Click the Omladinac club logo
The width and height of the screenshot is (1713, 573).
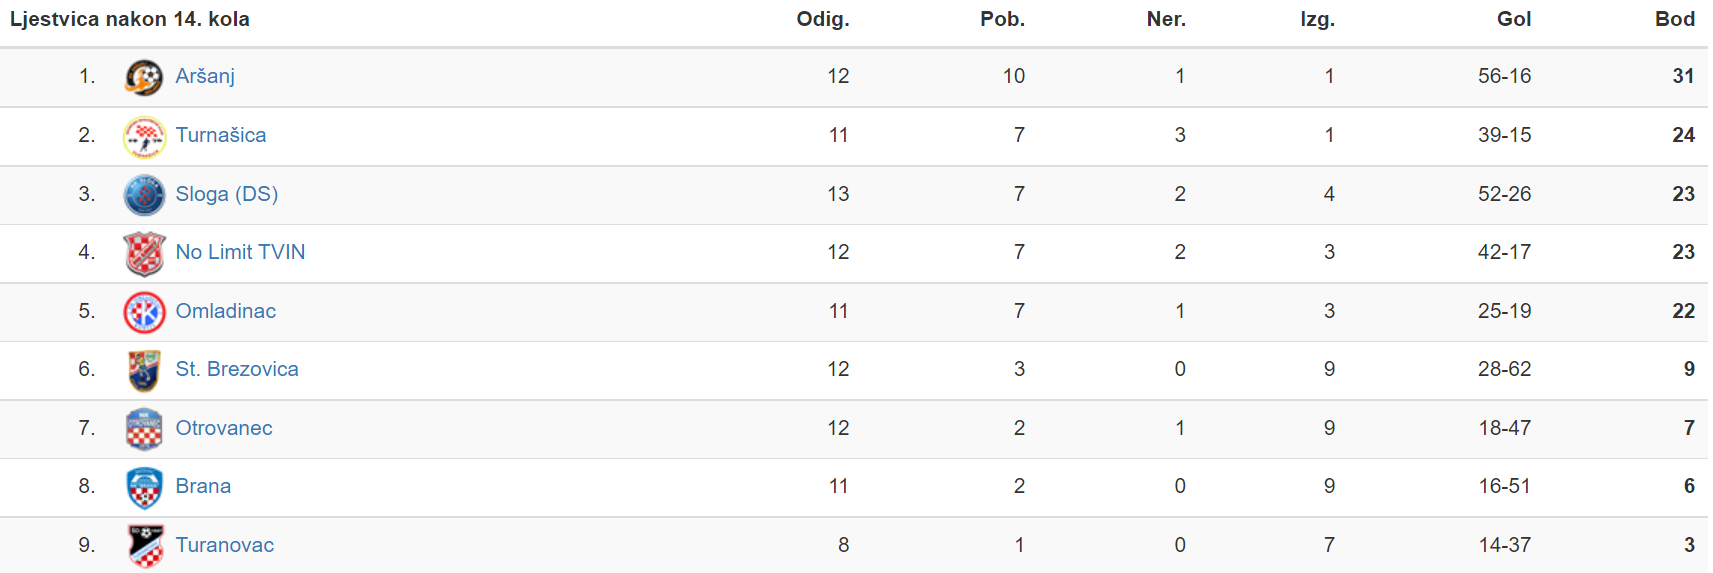point(144,312)
